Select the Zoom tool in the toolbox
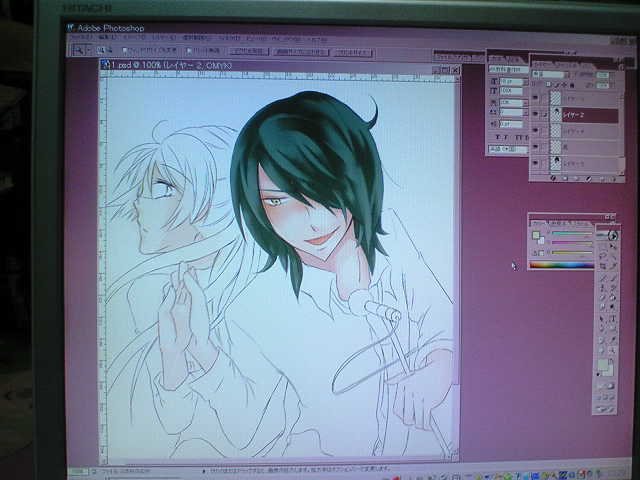The image size is (640, 480). coord(613,350)
